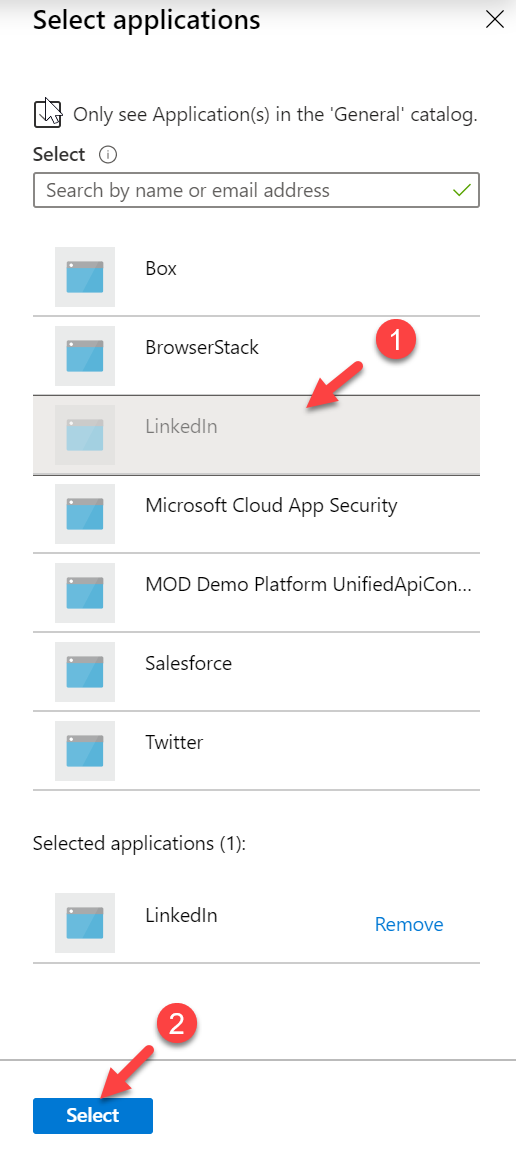Select the Salesforce list entry
Image resolution: width=516 pixels, height=1156 pixels.
pyautogui.click(x=257, y=671)
